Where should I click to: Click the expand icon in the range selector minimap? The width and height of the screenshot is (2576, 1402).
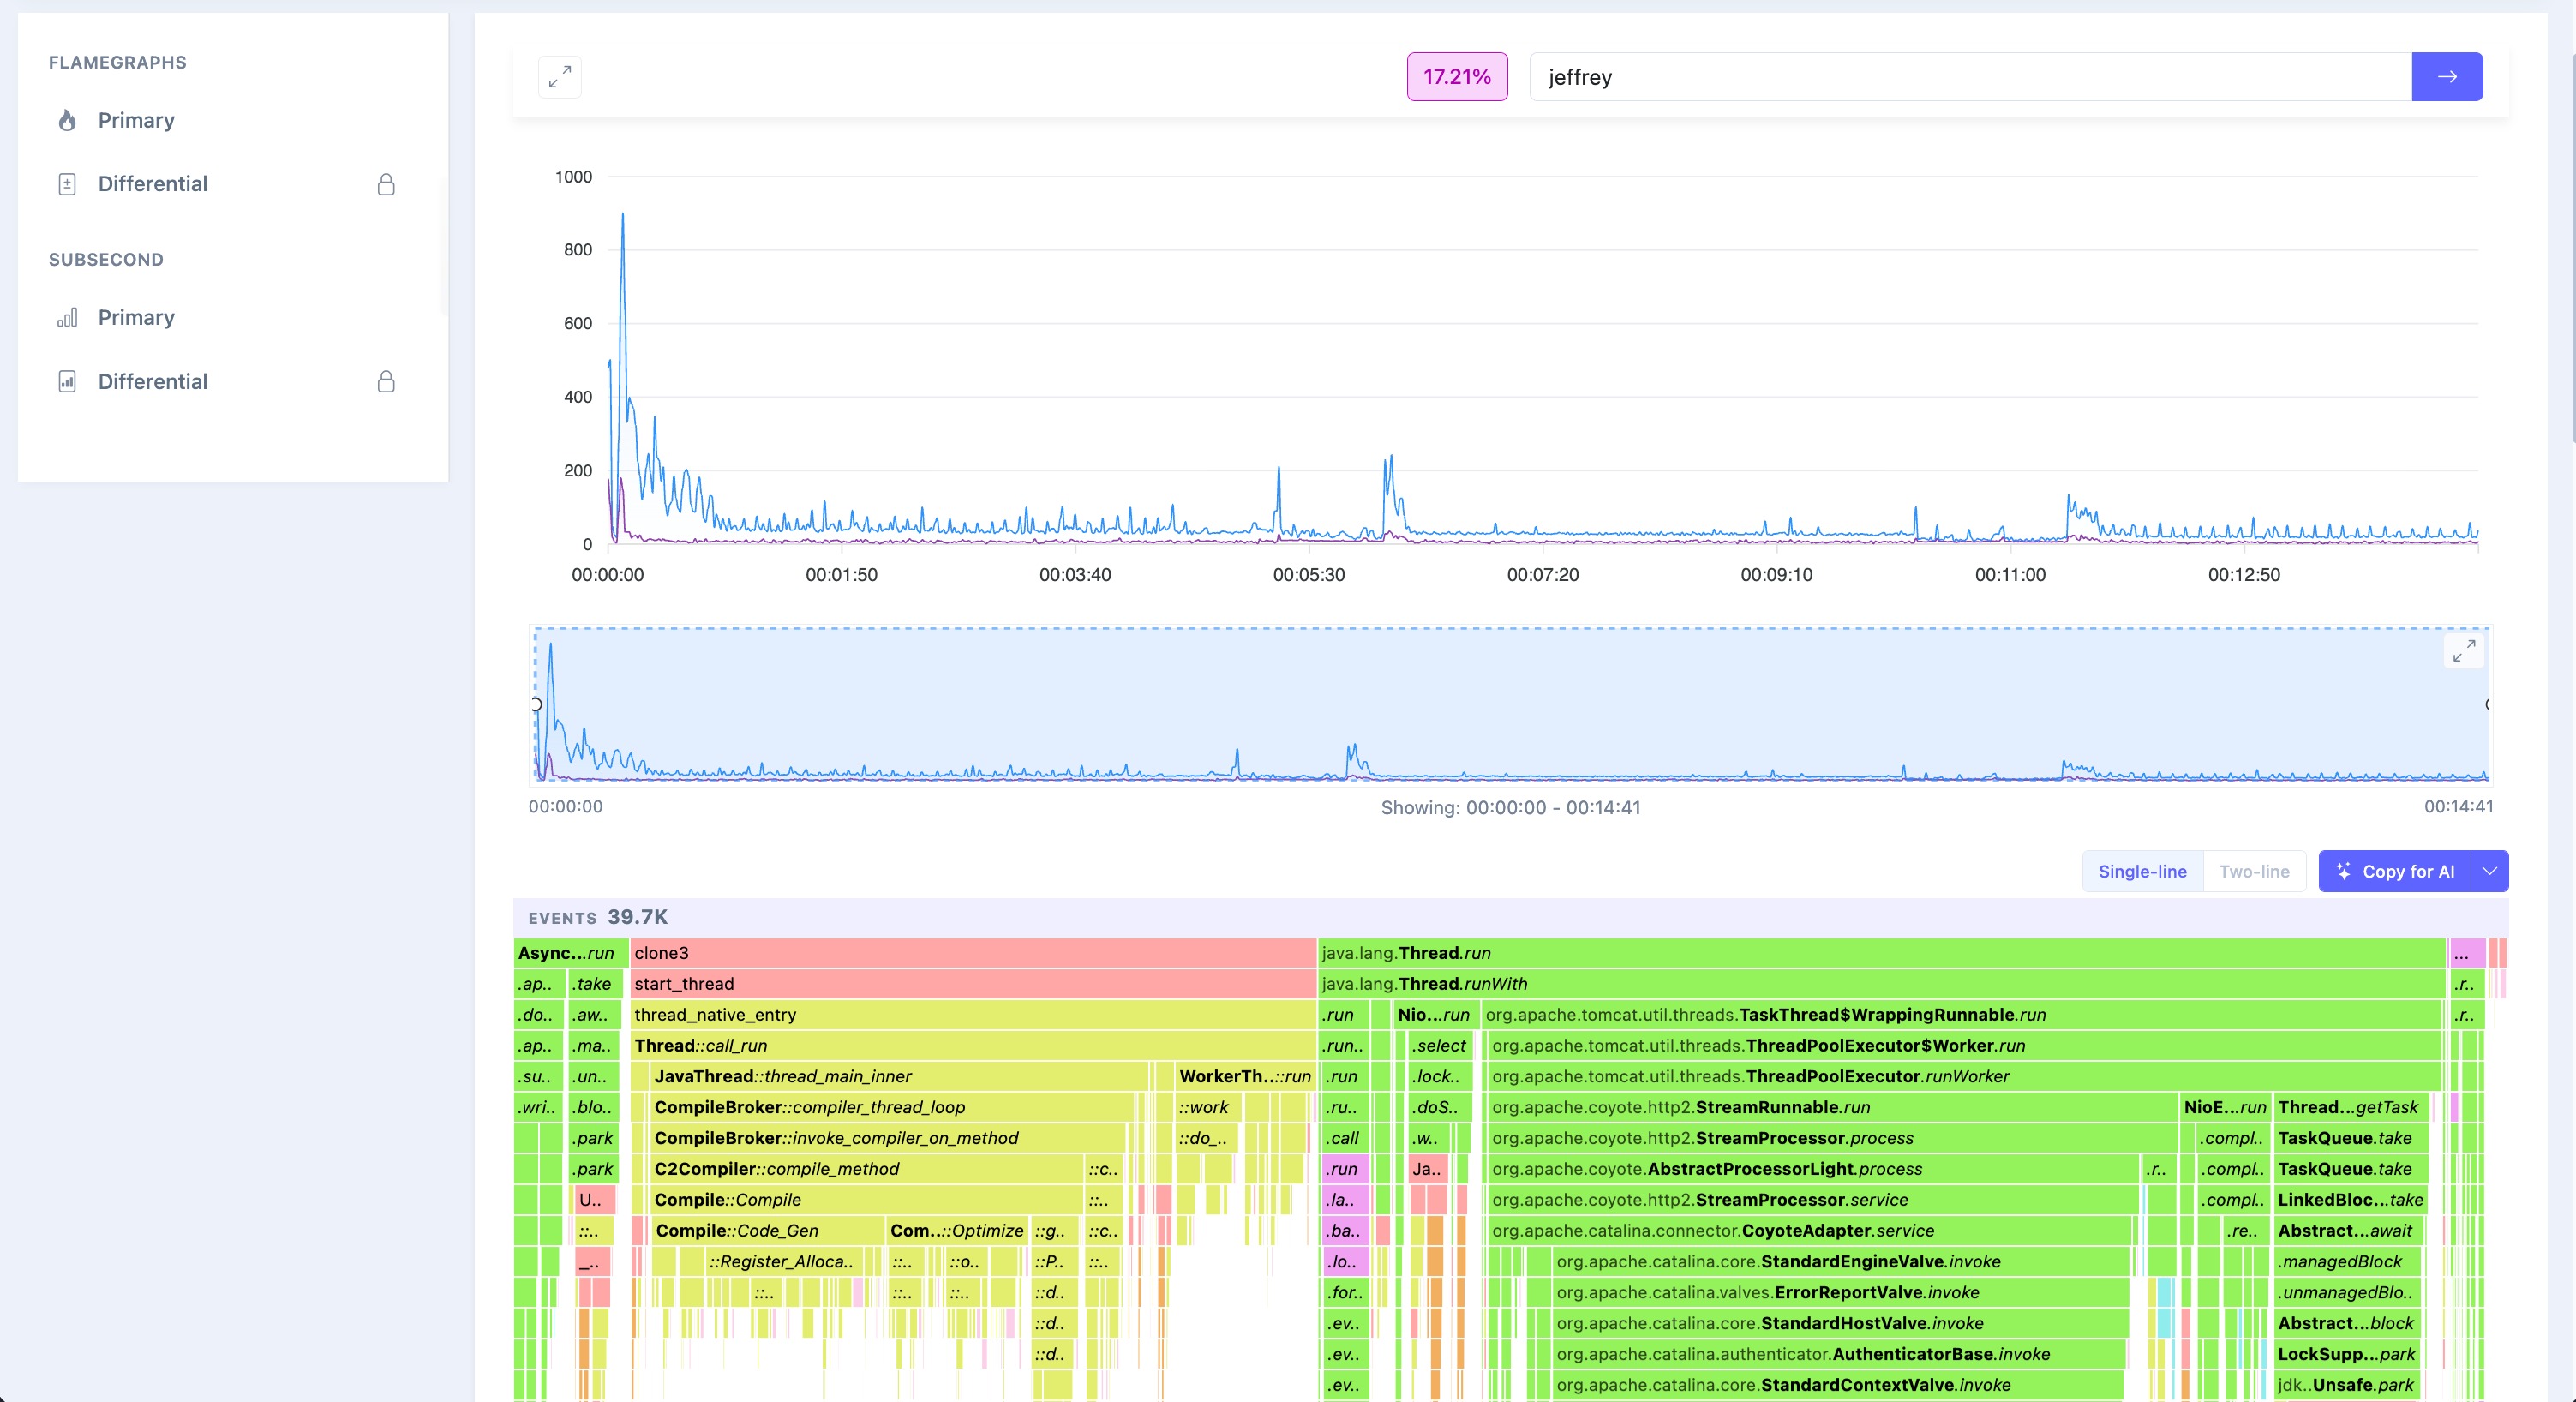tap(2464, 651)
